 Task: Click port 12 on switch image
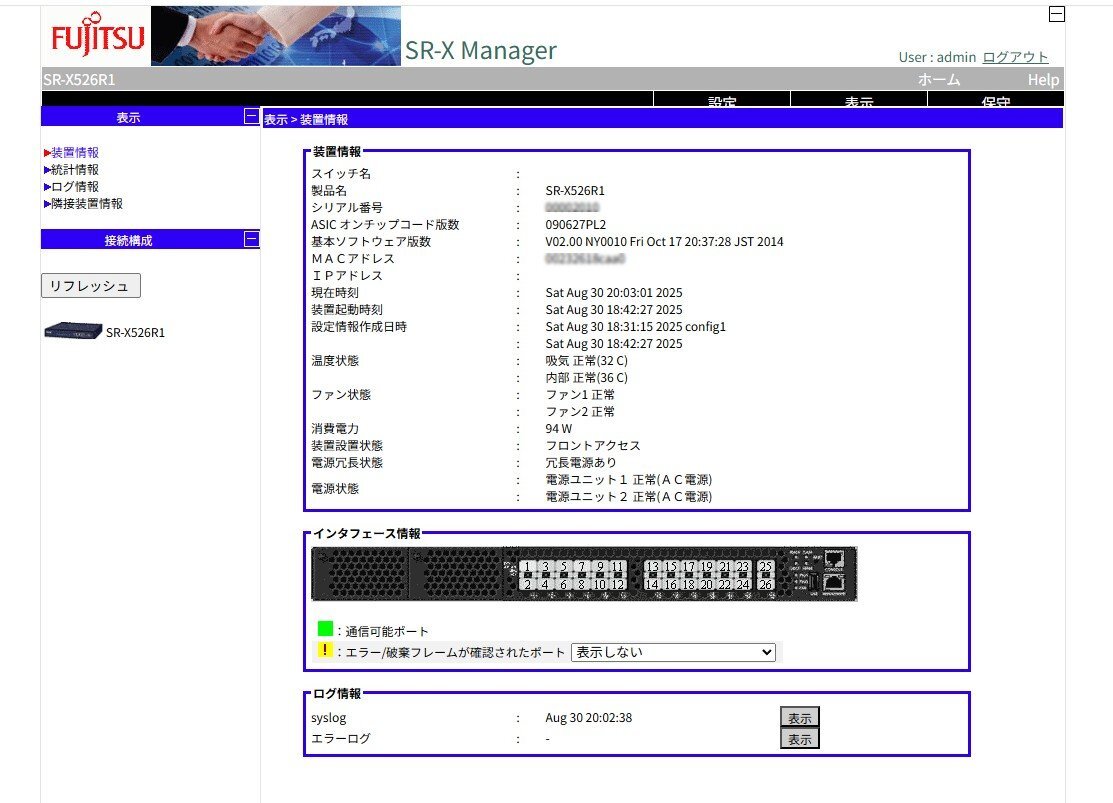618,584
